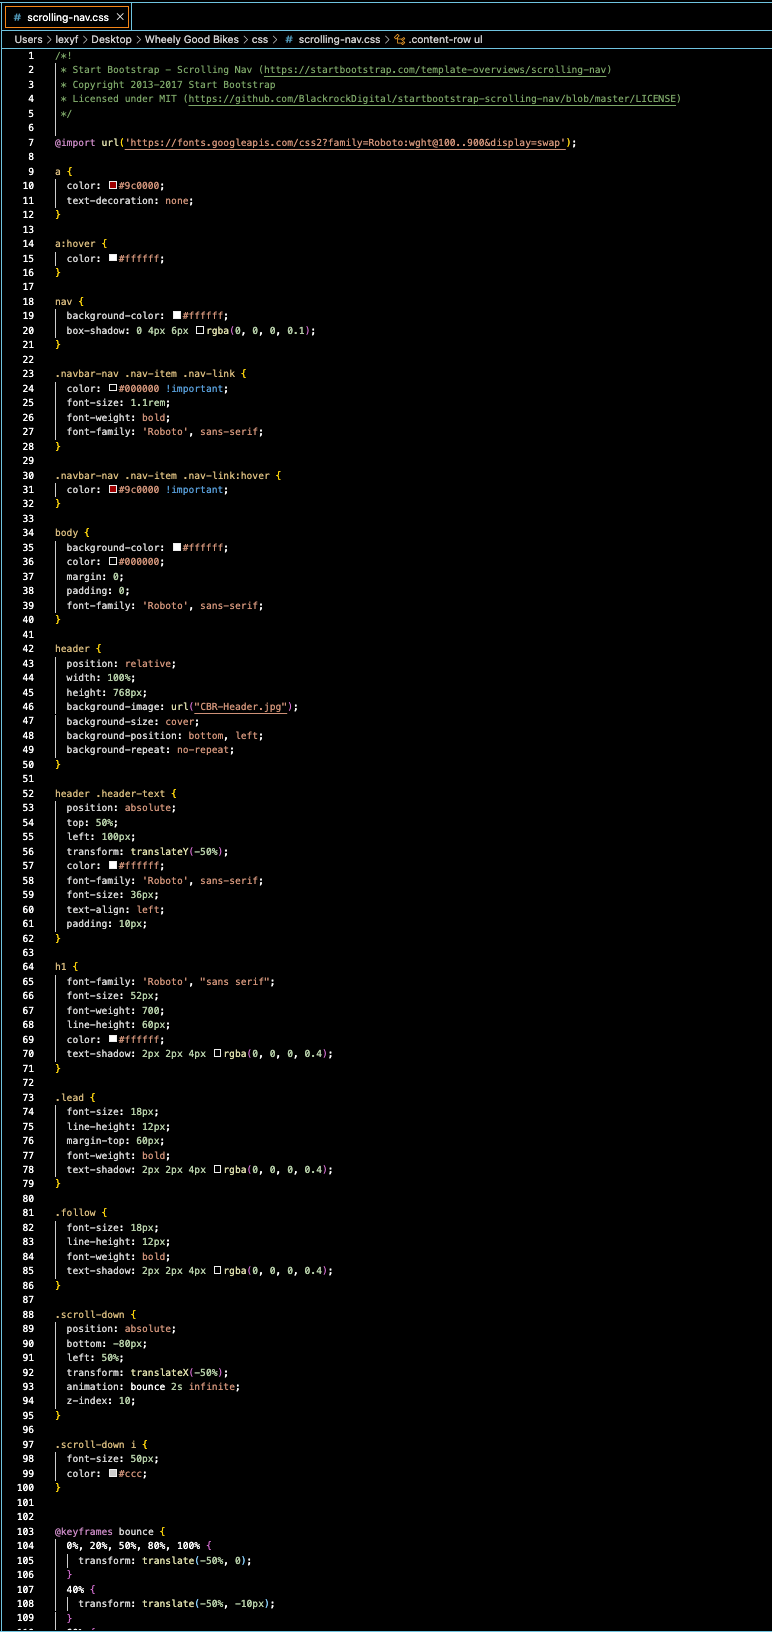Click the h1 text-shadow rgba color swatch
The height and width of the screenshot is (1632, 772).
coord(218,1054)
